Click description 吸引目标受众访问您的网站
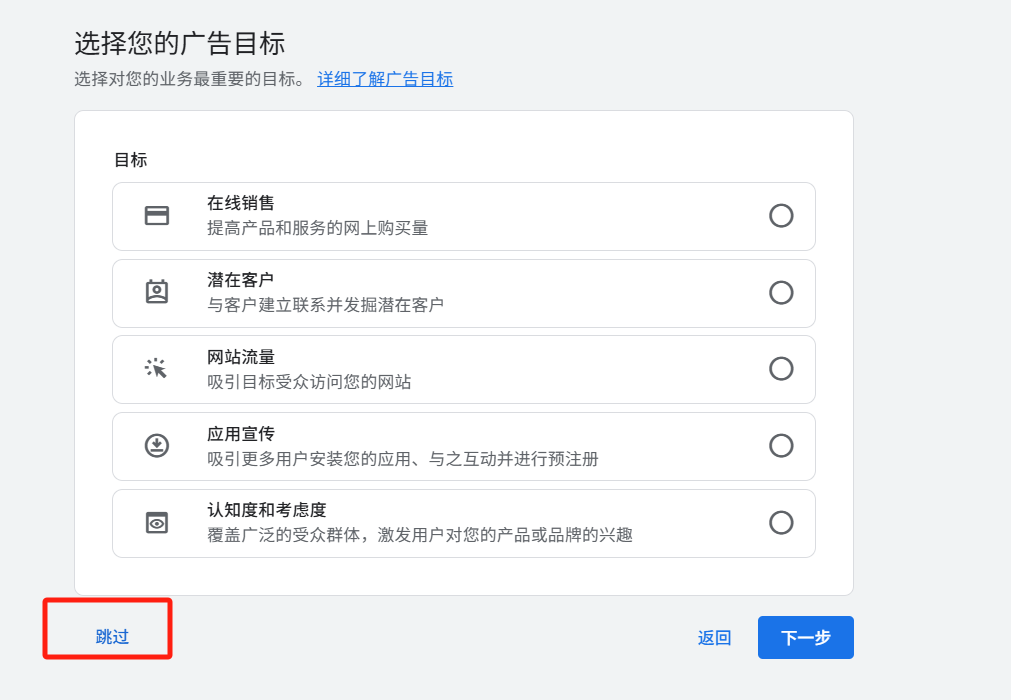The height and width of the screenshot is (700, 1011). point(309,382)
